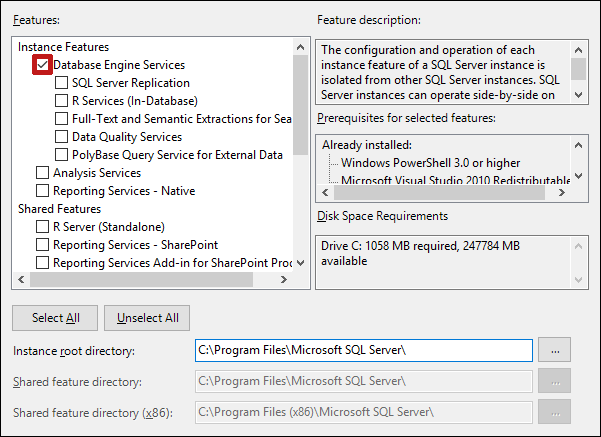Check R Server (Standalone) feature
Viewport: 601px width, 437px height.
pyautogui.click(x=42, y=227)
